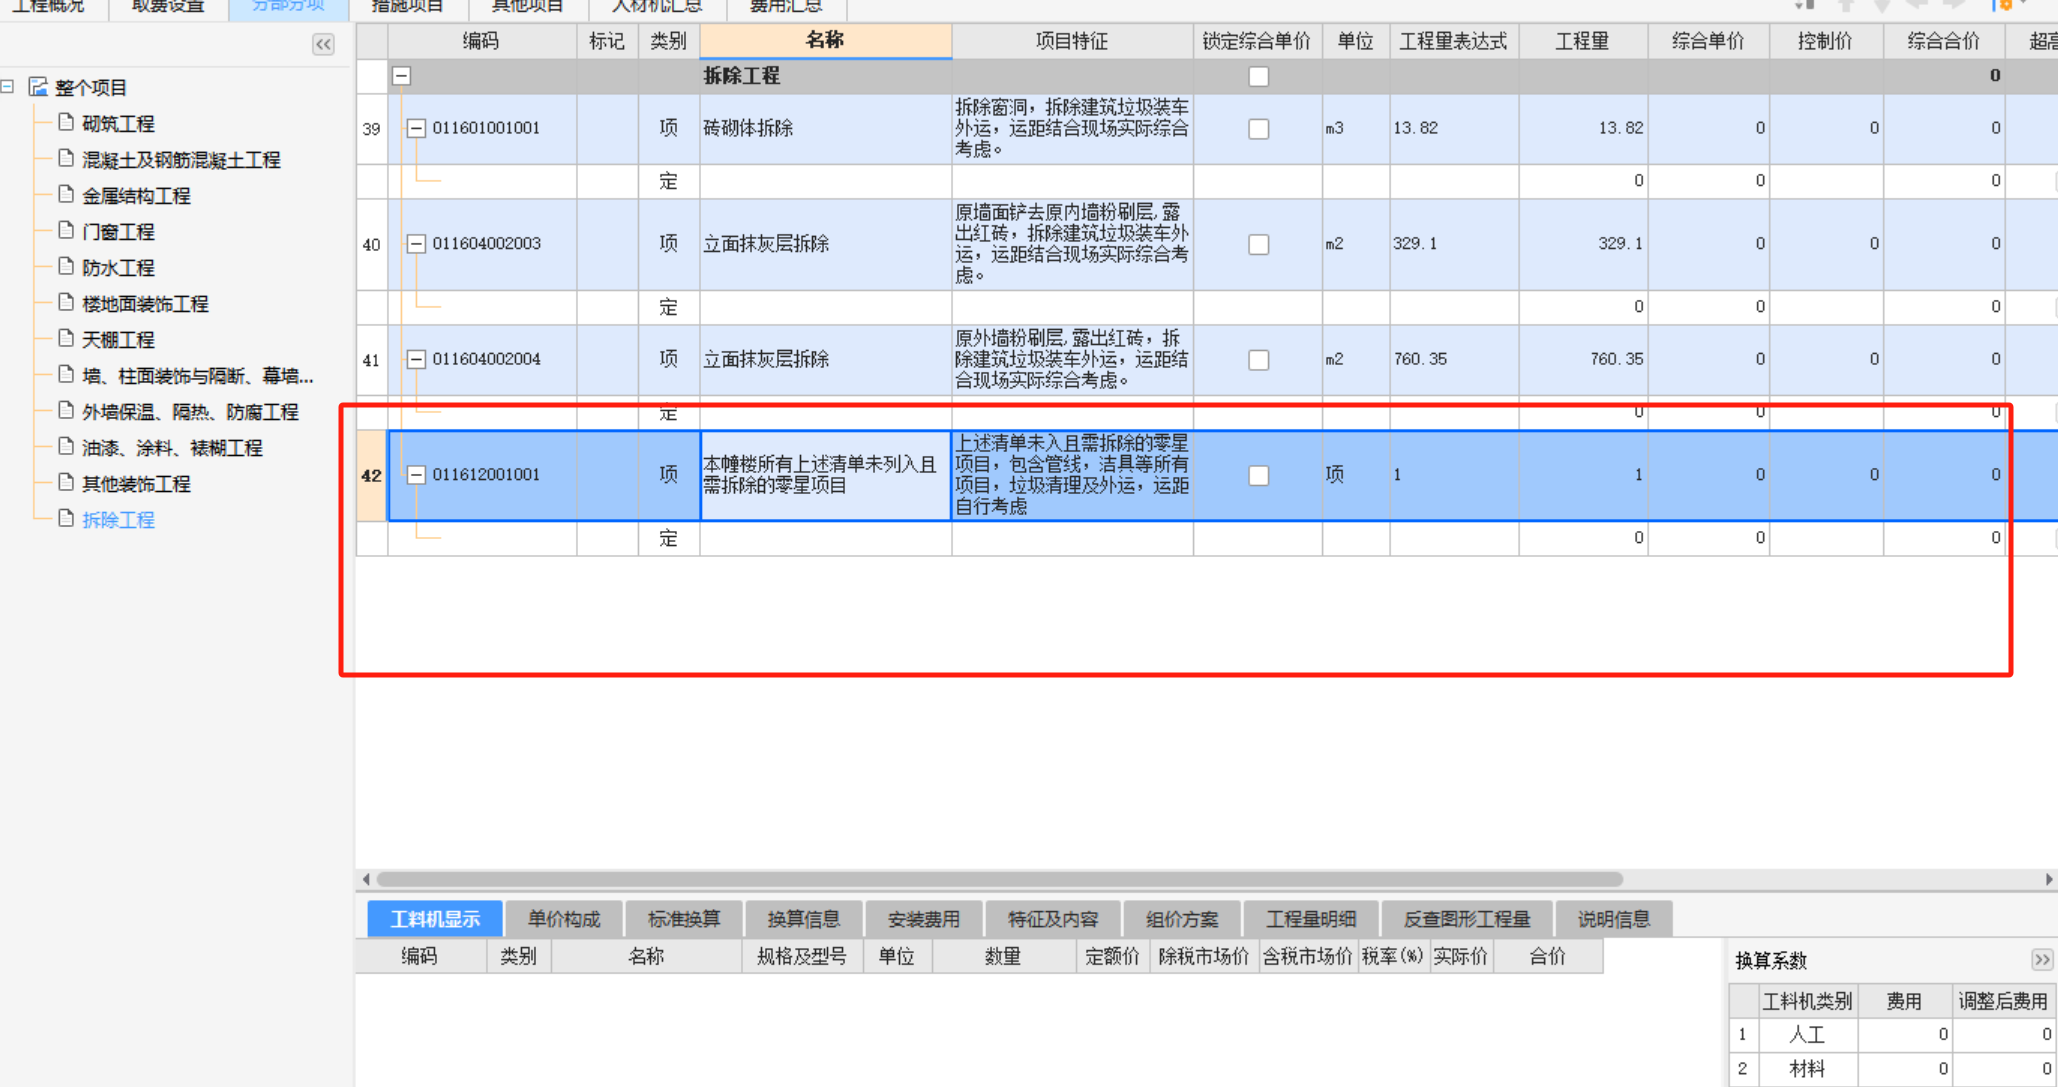
Task: Click the 材料 row in 换算系数 table
Action: tap(1892, 1069)
